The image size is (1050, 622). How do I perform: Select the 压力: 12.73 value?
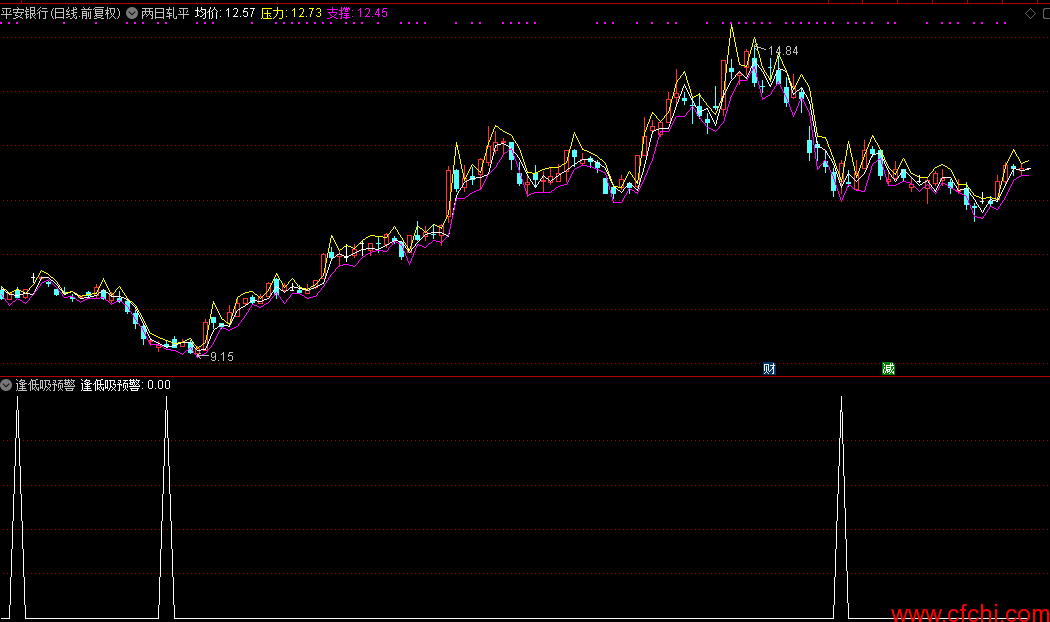[x=291, y=13]
